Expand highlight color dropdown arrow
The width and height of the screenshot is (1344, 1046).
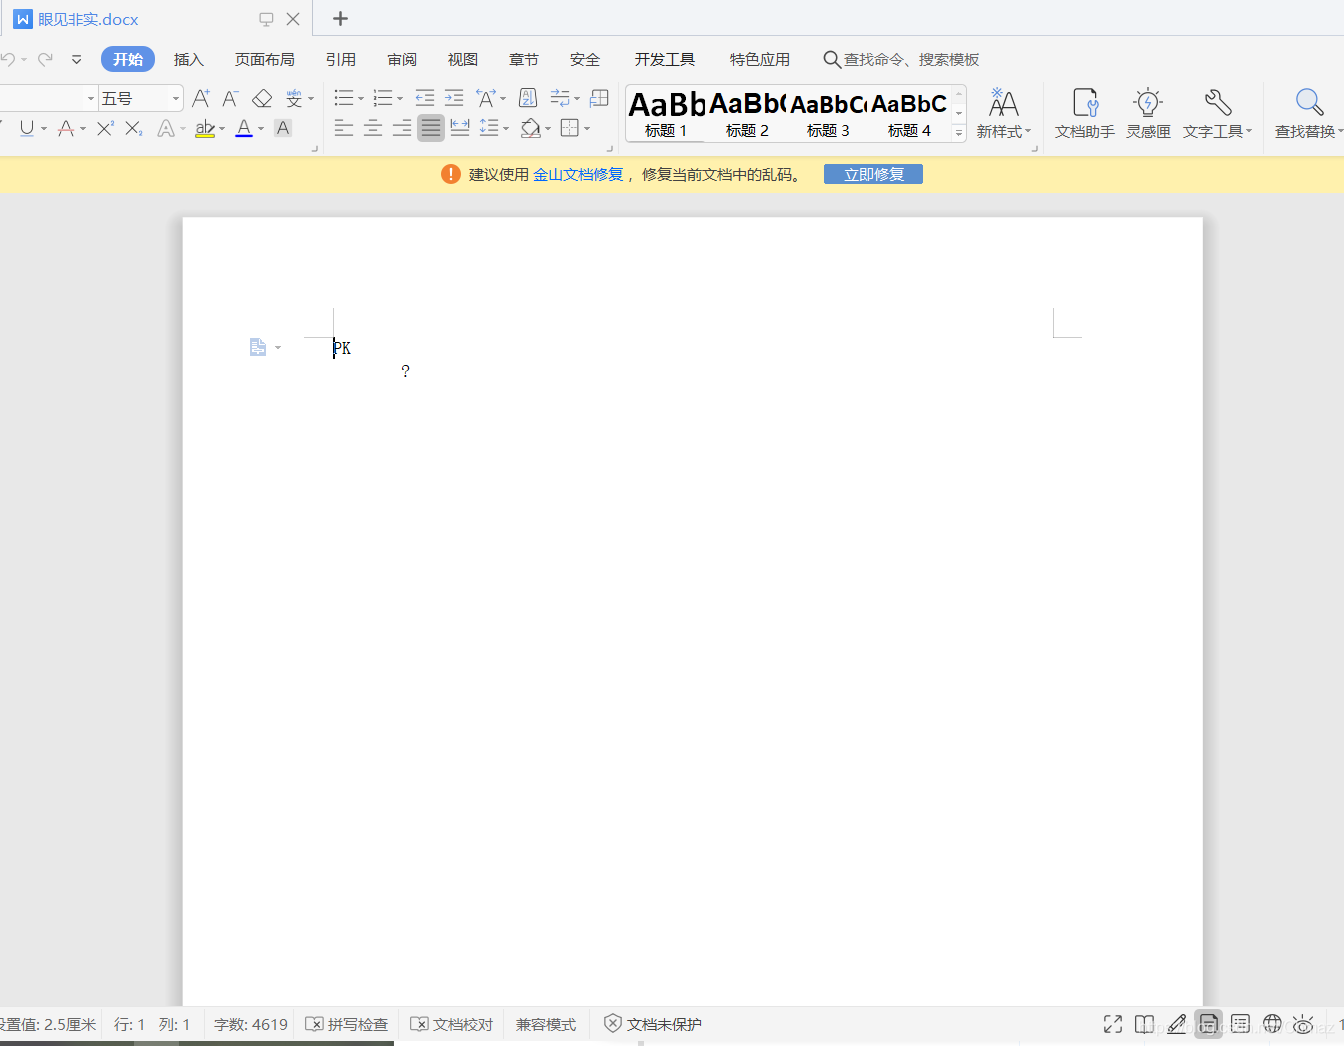[x=222, y=129]
